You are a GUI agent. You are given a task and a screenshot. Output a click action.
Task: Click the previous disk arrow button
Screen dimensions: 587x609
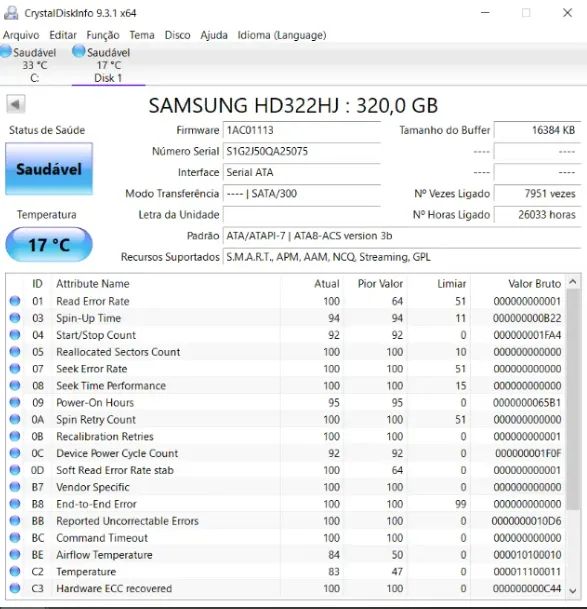click(x=16, y=104)
